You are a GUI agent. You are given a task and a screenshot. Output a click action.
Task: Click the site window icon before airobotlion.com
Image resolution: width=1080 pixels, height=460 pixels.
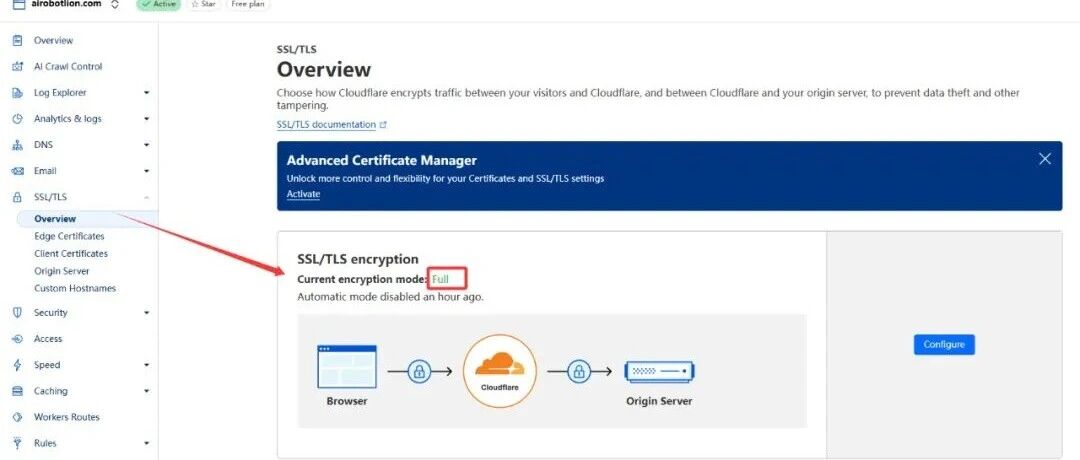point(19,4)
